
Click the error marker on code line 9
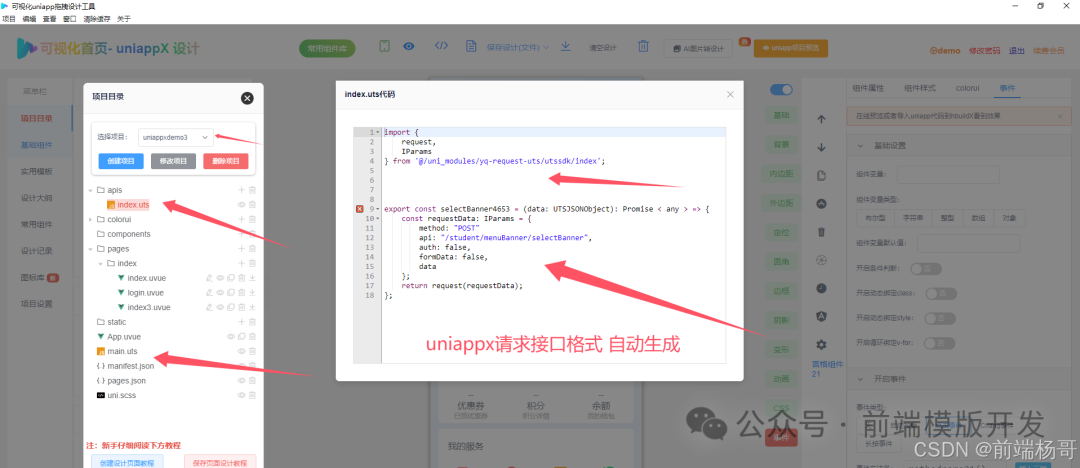359,209
